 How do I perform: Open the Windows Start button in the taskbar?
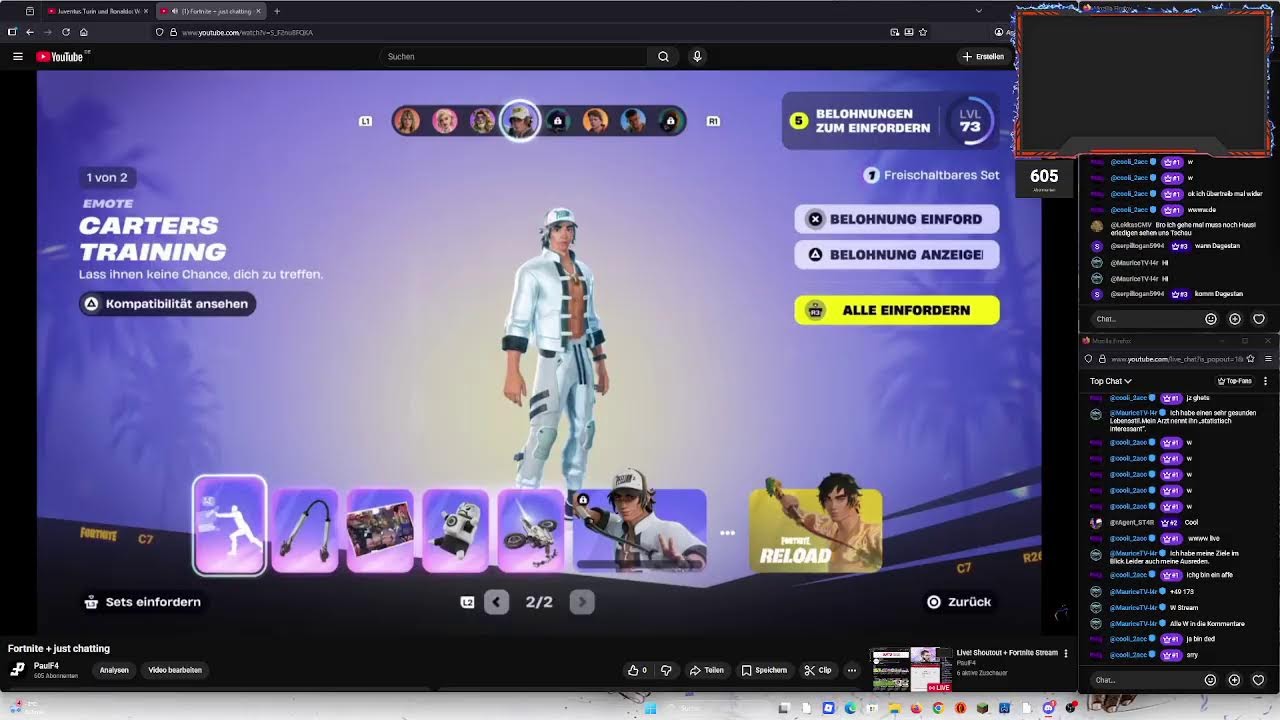650,709
